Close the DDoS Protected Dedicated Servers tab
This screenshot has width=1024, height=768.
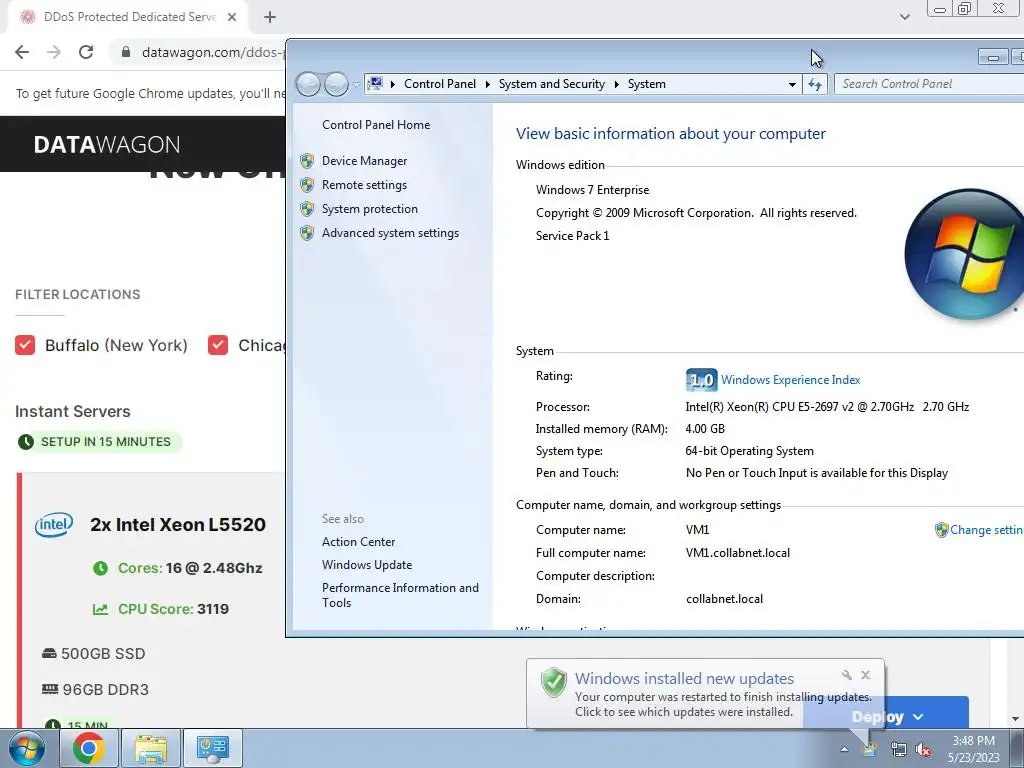pyautogui.click(x=232, y=17)
